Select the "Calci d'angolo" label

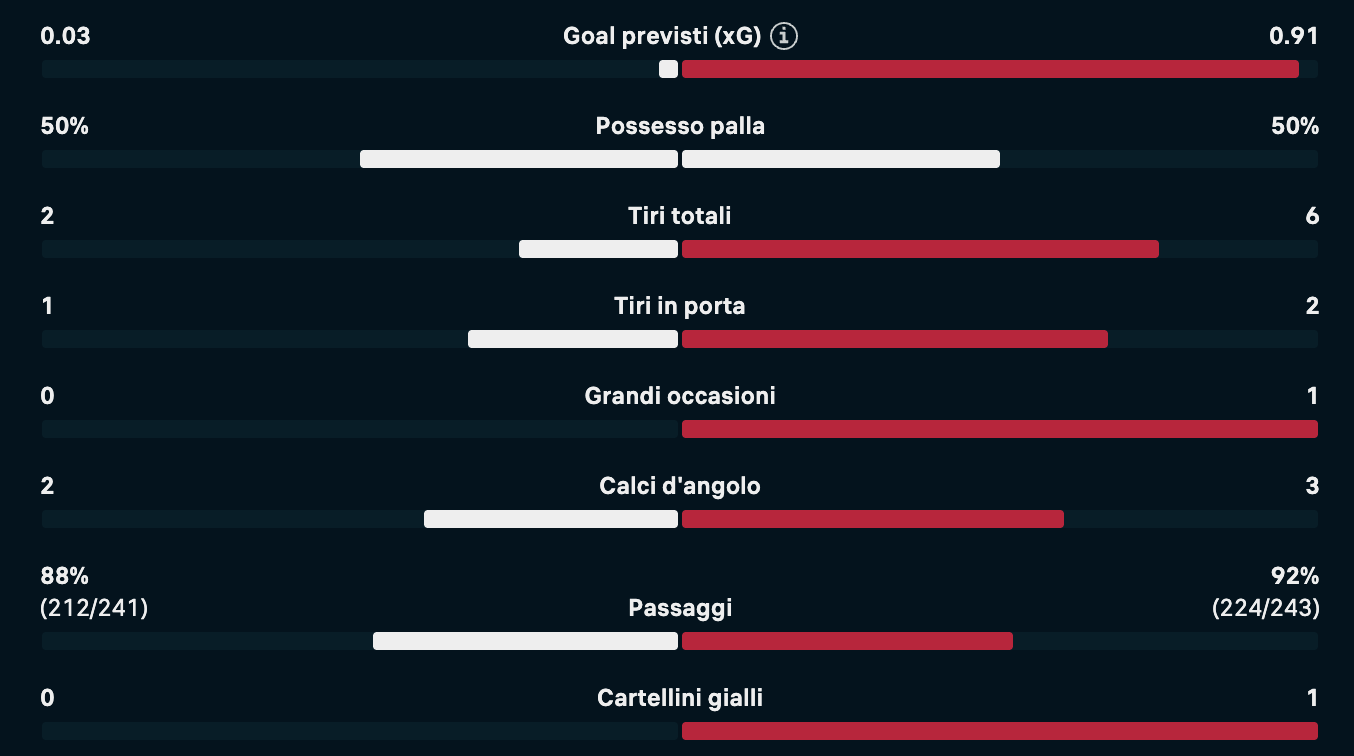tap(680, 486)
